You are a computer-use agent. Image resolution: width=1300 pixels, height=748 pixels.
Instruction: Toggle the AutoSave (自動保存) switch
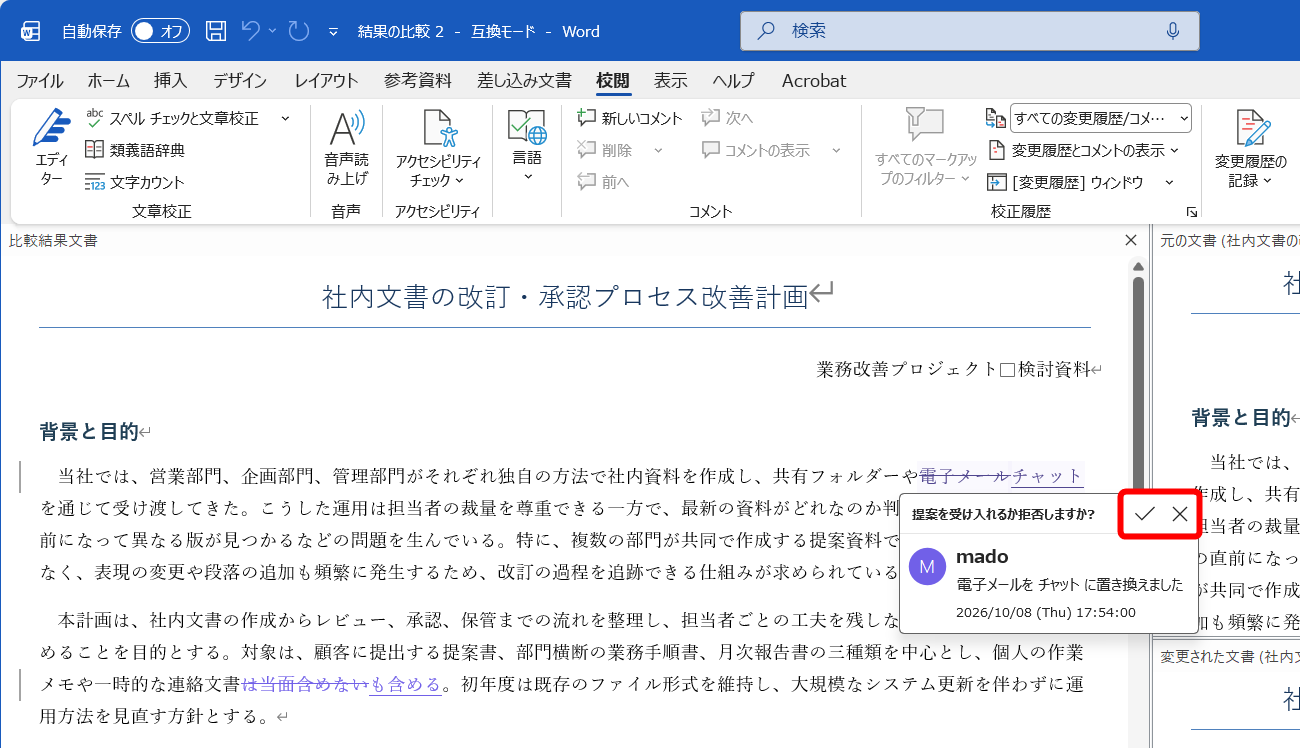(x=160, y=31)
